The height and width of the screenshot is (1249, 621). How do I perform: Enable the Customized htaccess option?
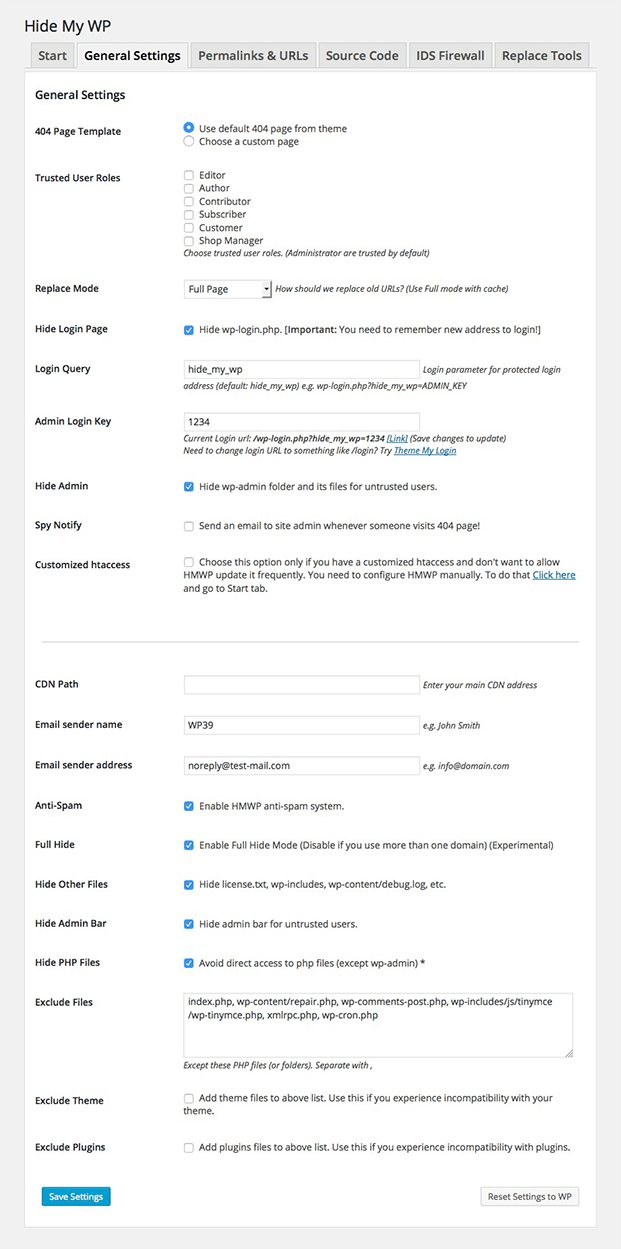(188, 562)
